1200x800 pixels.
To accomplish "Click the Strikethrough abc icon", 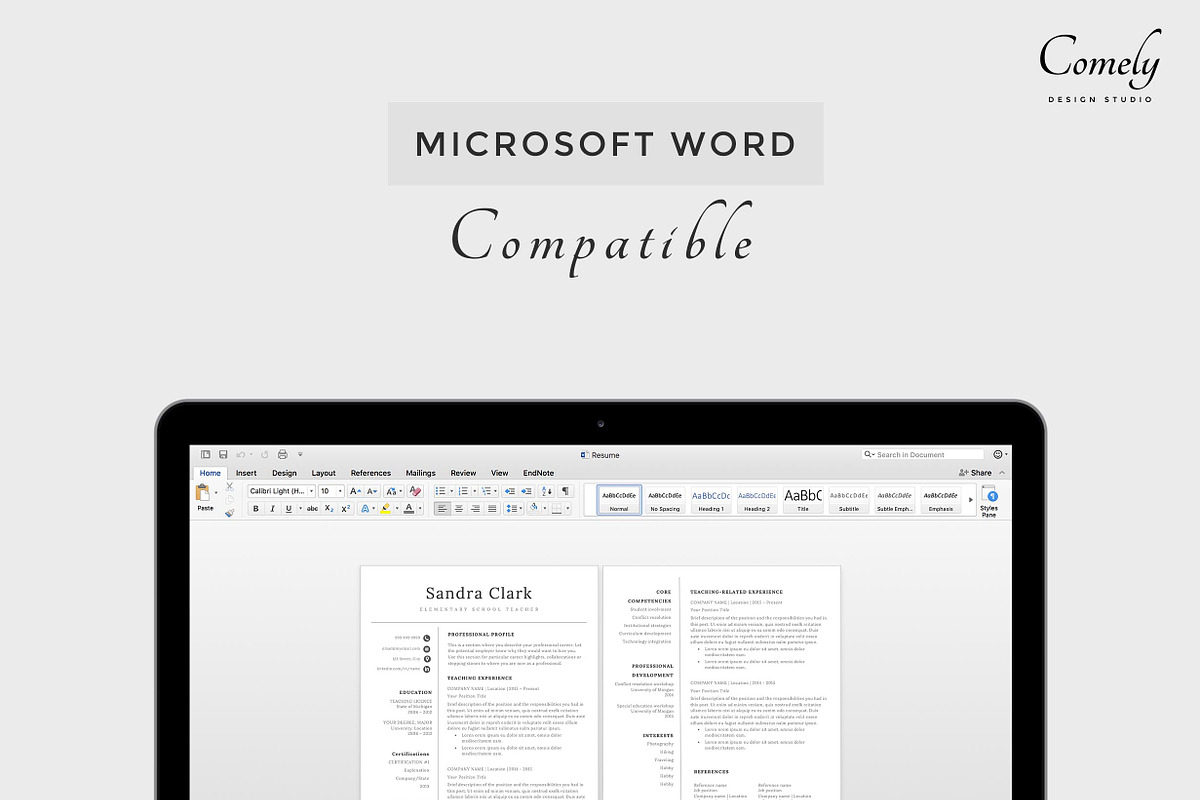I will (x=312, y=508).
